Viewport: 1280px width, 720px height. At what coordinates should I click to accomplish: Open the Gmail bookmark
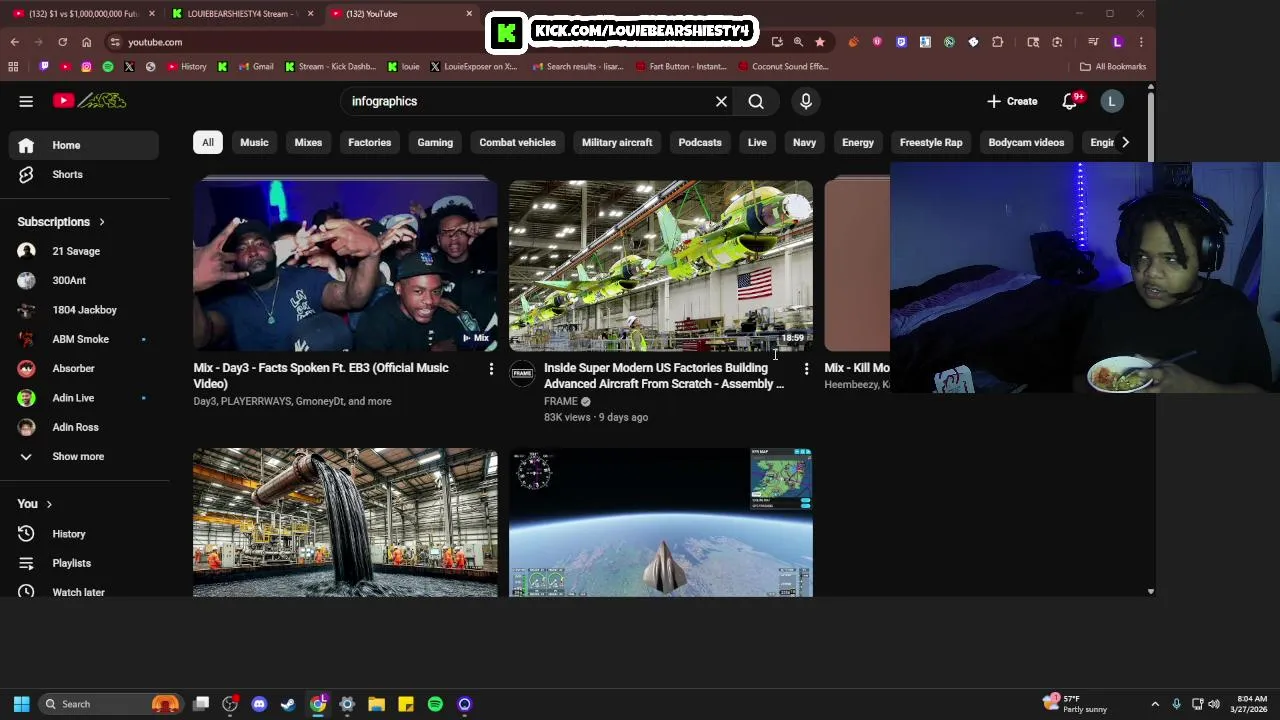click(x=255, y=67)
